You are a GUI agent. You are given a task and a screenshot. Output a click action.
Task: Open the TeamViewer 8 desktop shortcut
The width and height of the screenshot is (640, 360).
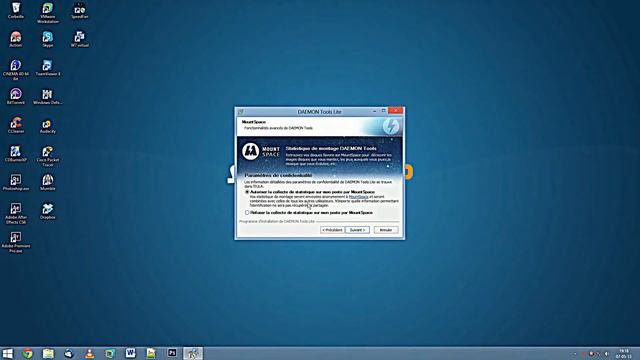48,68
